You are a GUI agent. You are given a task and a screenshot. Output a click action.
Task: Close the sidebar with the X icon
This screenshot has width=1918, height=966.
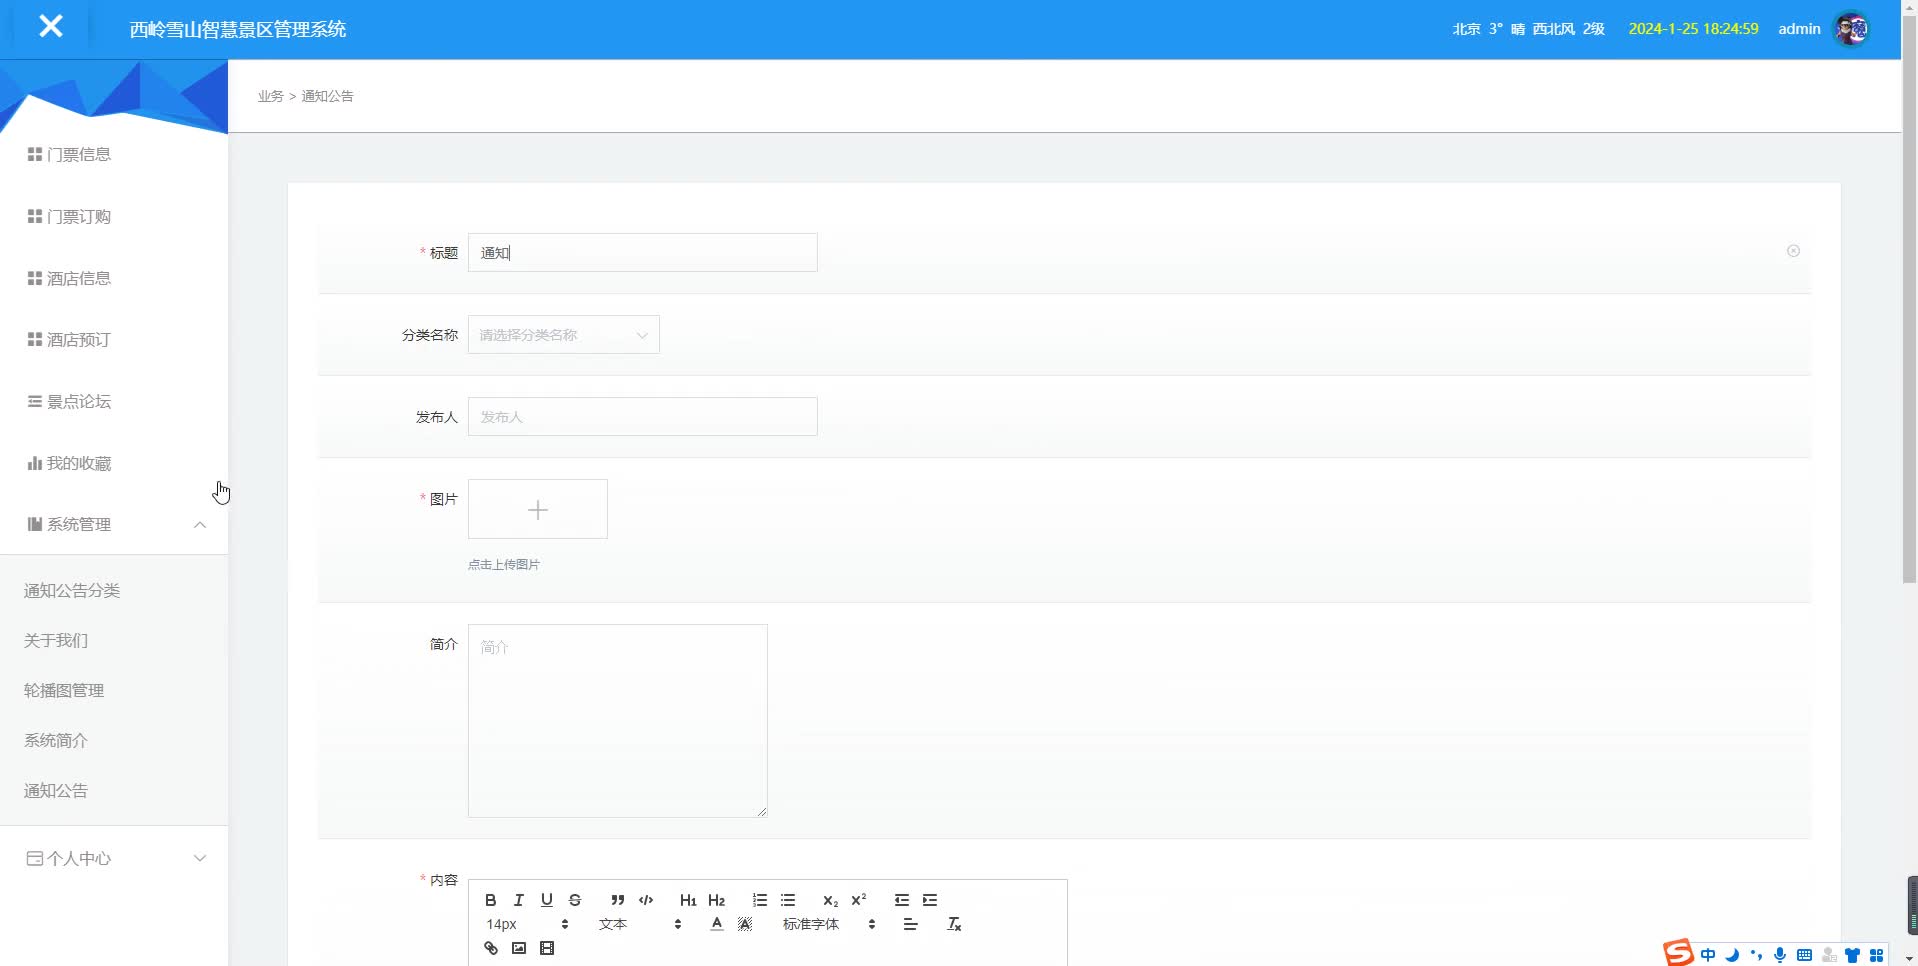pyautogui.click(x=51, y=27)
